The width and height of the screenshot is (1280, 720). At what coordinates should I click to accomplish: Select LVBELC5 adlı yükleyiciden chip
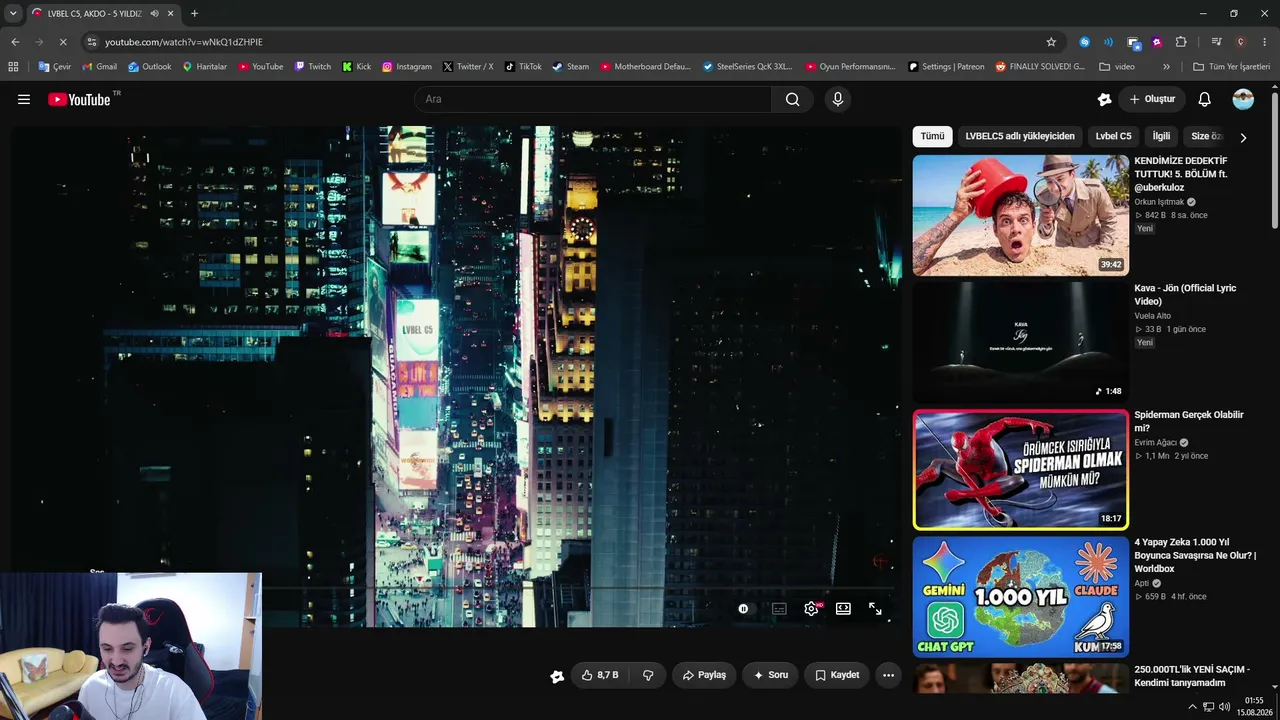click(1020, 136)
